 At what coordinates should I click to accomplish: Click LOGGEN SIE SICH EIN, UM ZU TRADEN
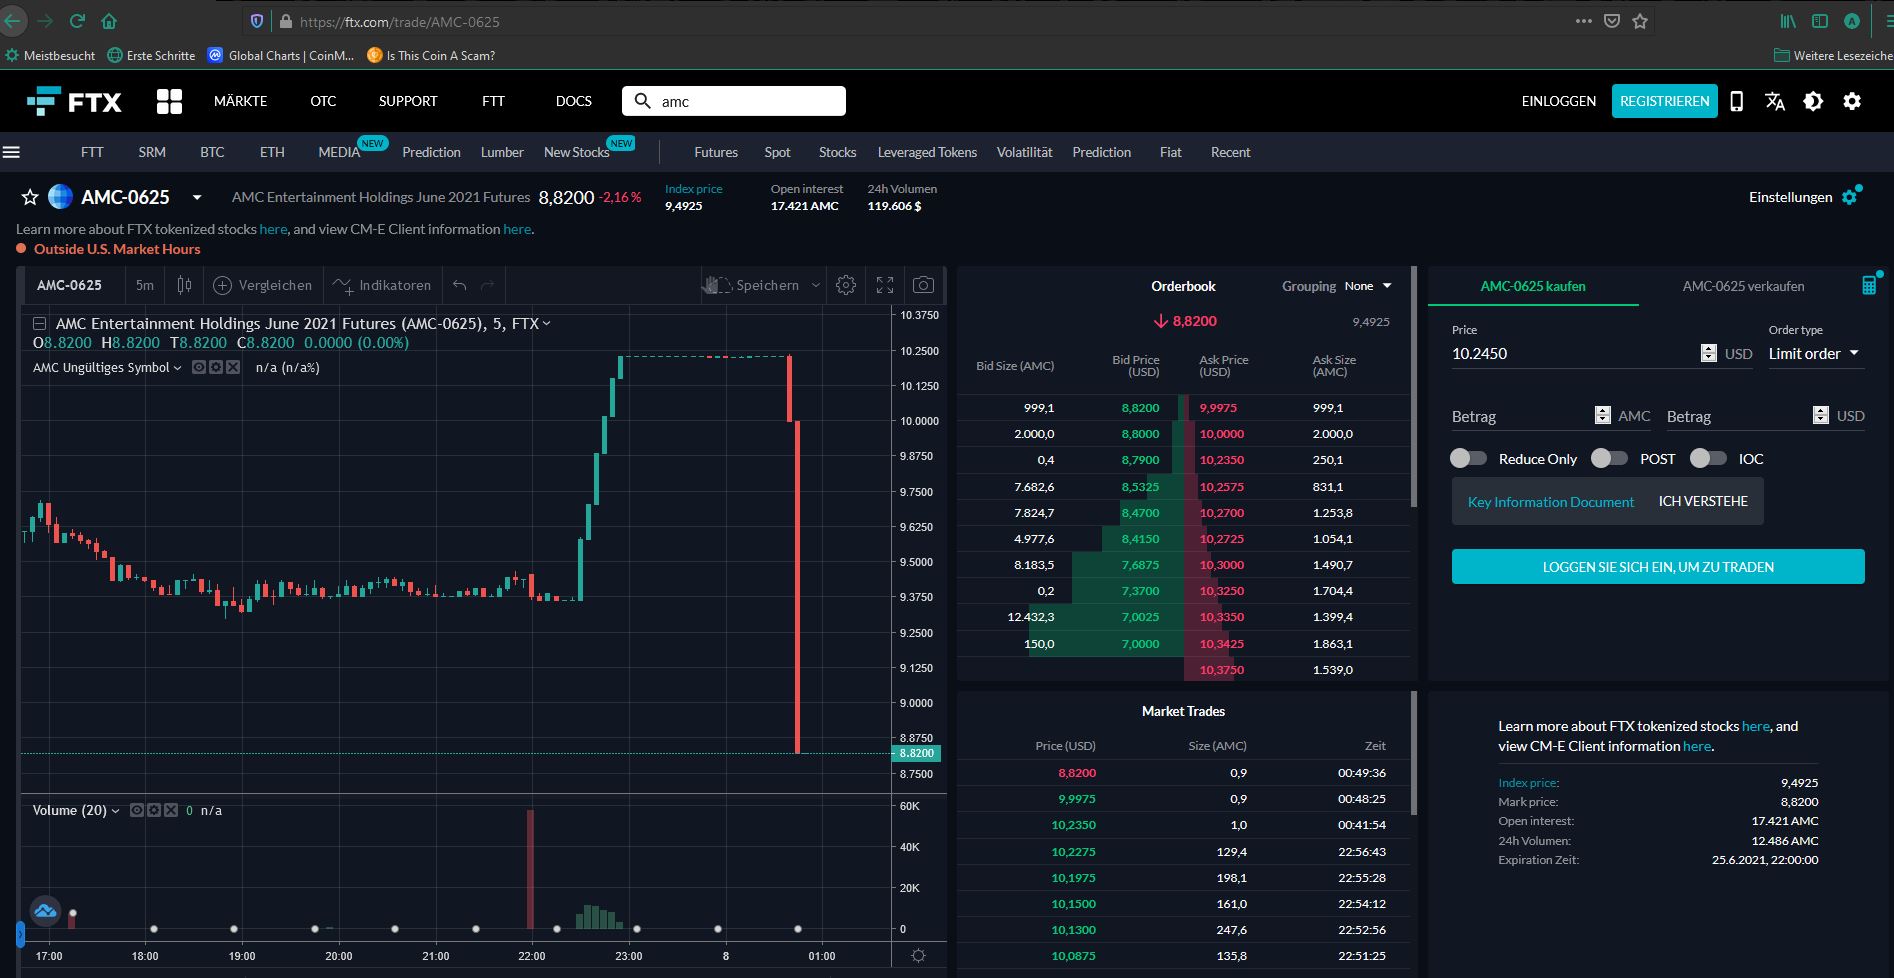pos(1658,566)
